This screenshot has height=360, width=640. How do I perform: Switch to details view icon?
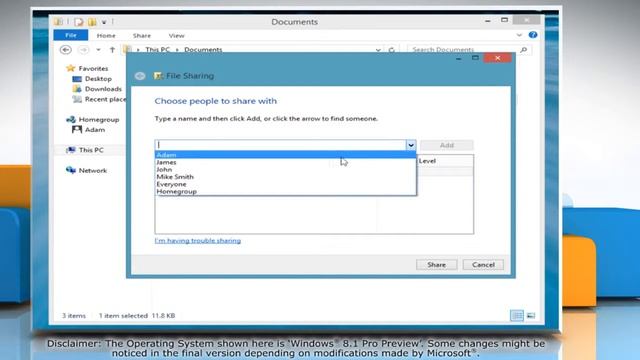[x=517, y=315]
